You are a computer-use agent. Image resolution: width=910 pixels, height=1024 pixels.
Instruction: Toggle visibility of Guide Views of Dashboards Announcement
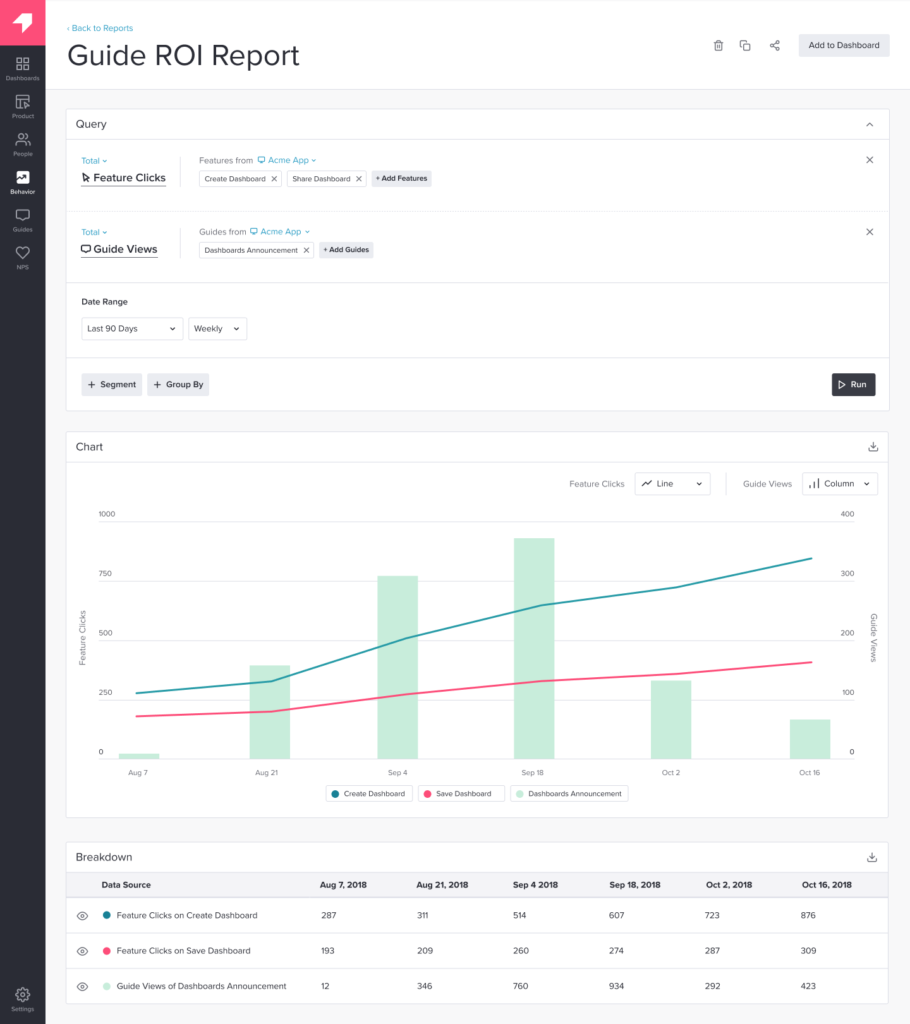(x=82, y=986)
